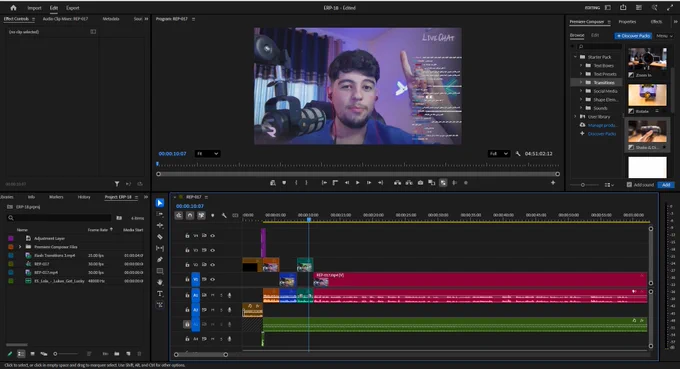Open the Export tab in top bar
Viewport: 680px width, 369px height.
coord(72,8)
